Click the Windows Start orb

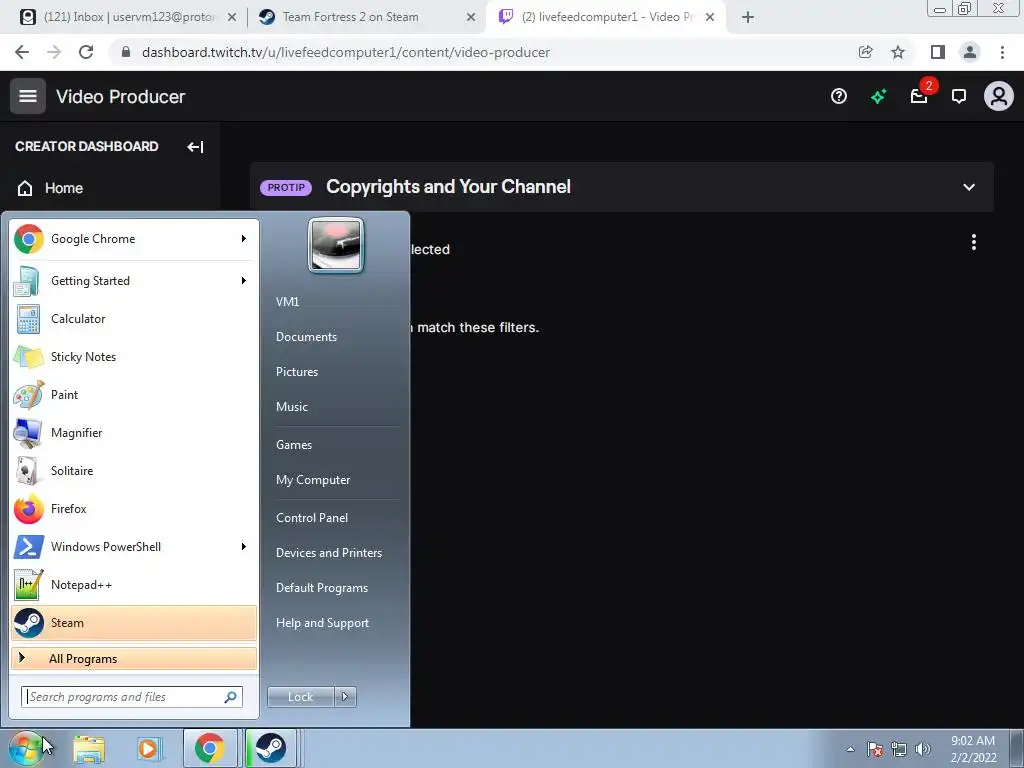(25, 748)
